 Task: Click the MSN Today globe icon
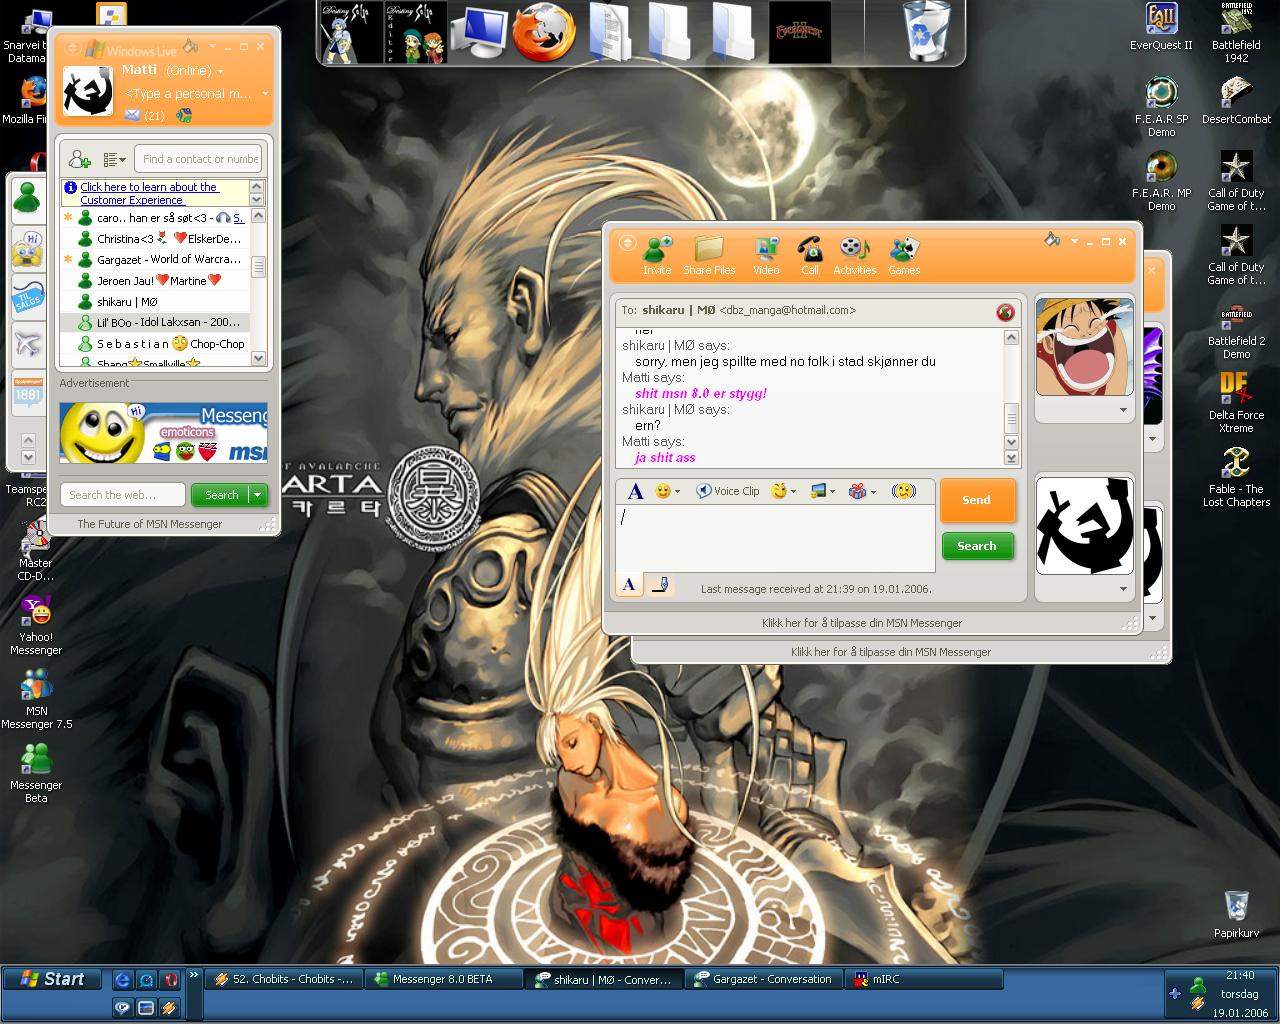click(x=184, y=116)
